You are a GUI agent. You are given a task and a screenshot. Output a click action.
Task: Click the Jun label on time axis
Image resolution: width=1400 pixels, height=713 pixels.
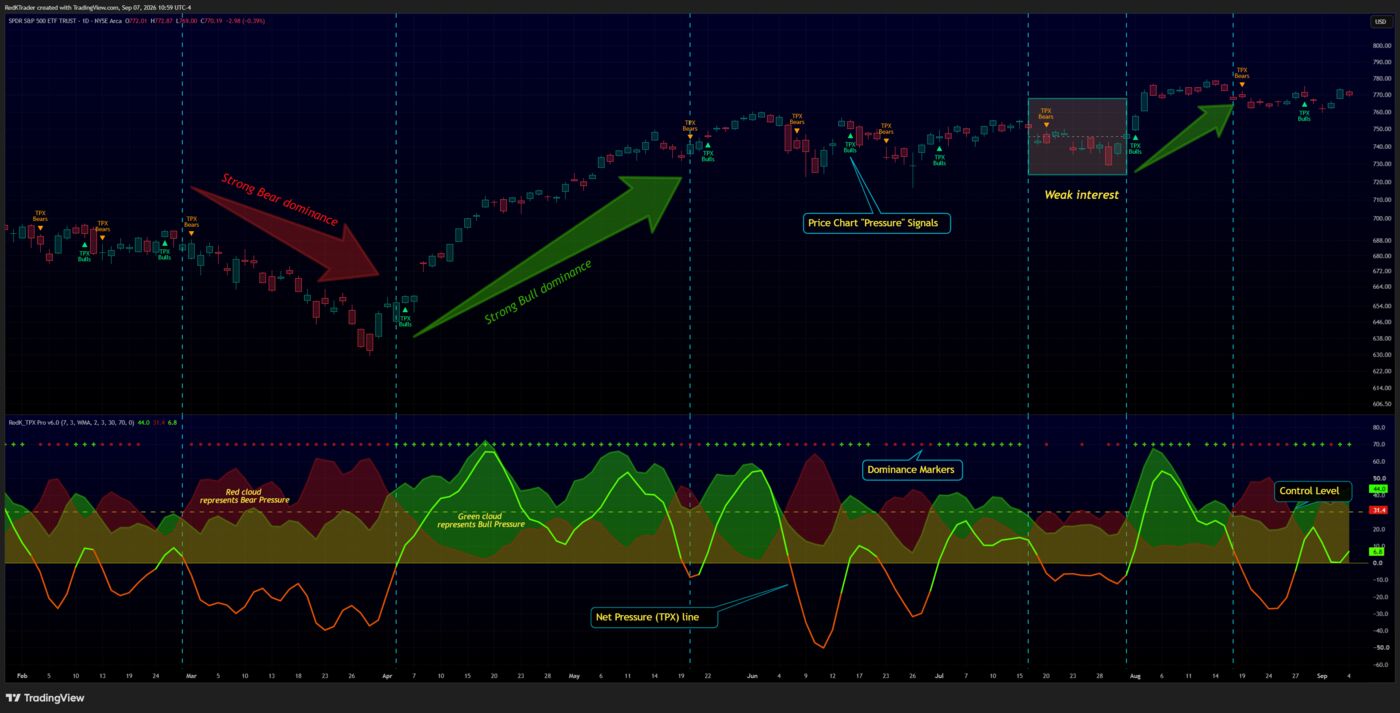coord(752,676)
